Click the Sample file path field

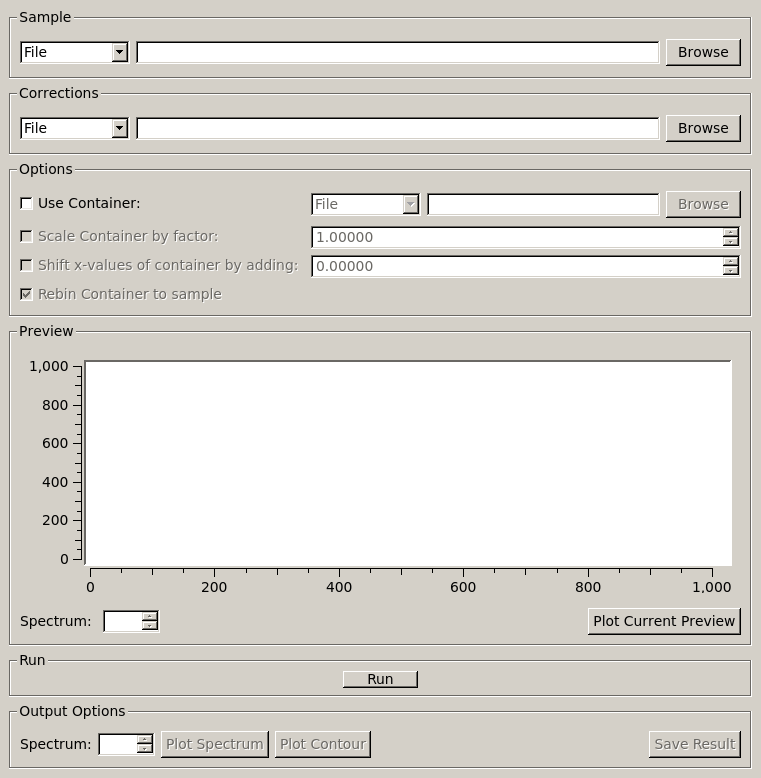click(x=397, y=52)
